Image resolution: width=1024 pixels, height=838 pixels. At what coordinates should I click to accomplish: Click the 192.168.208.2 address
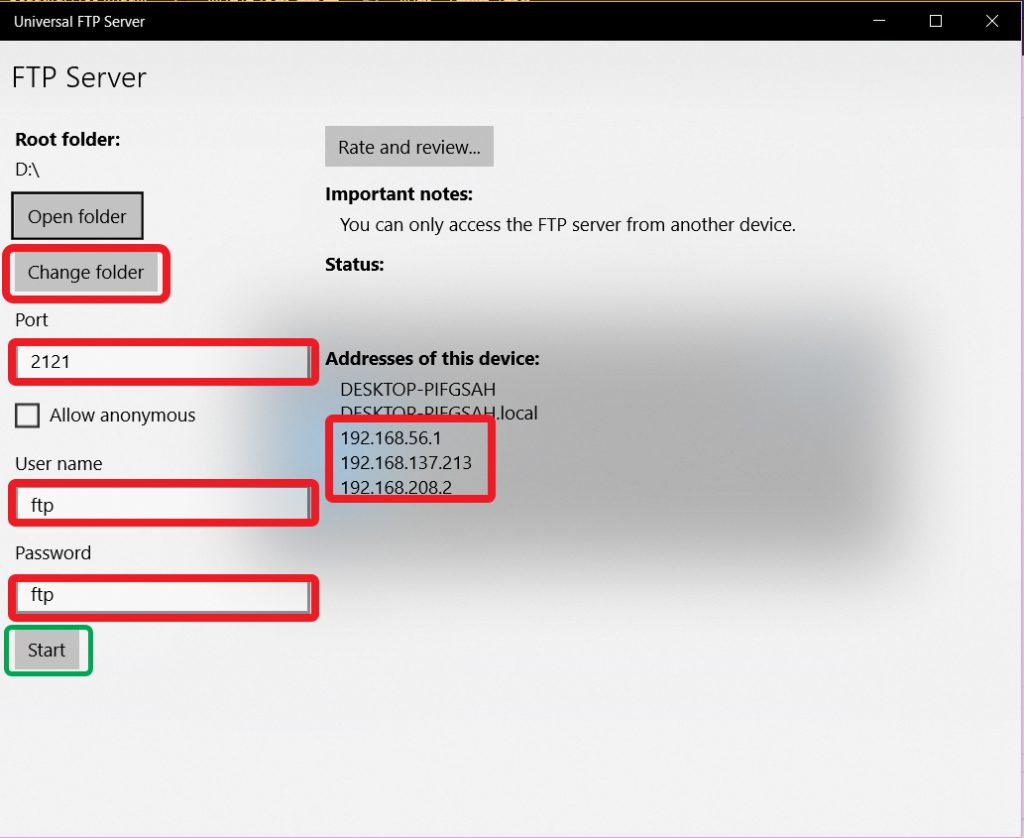[x=395, y=488]
